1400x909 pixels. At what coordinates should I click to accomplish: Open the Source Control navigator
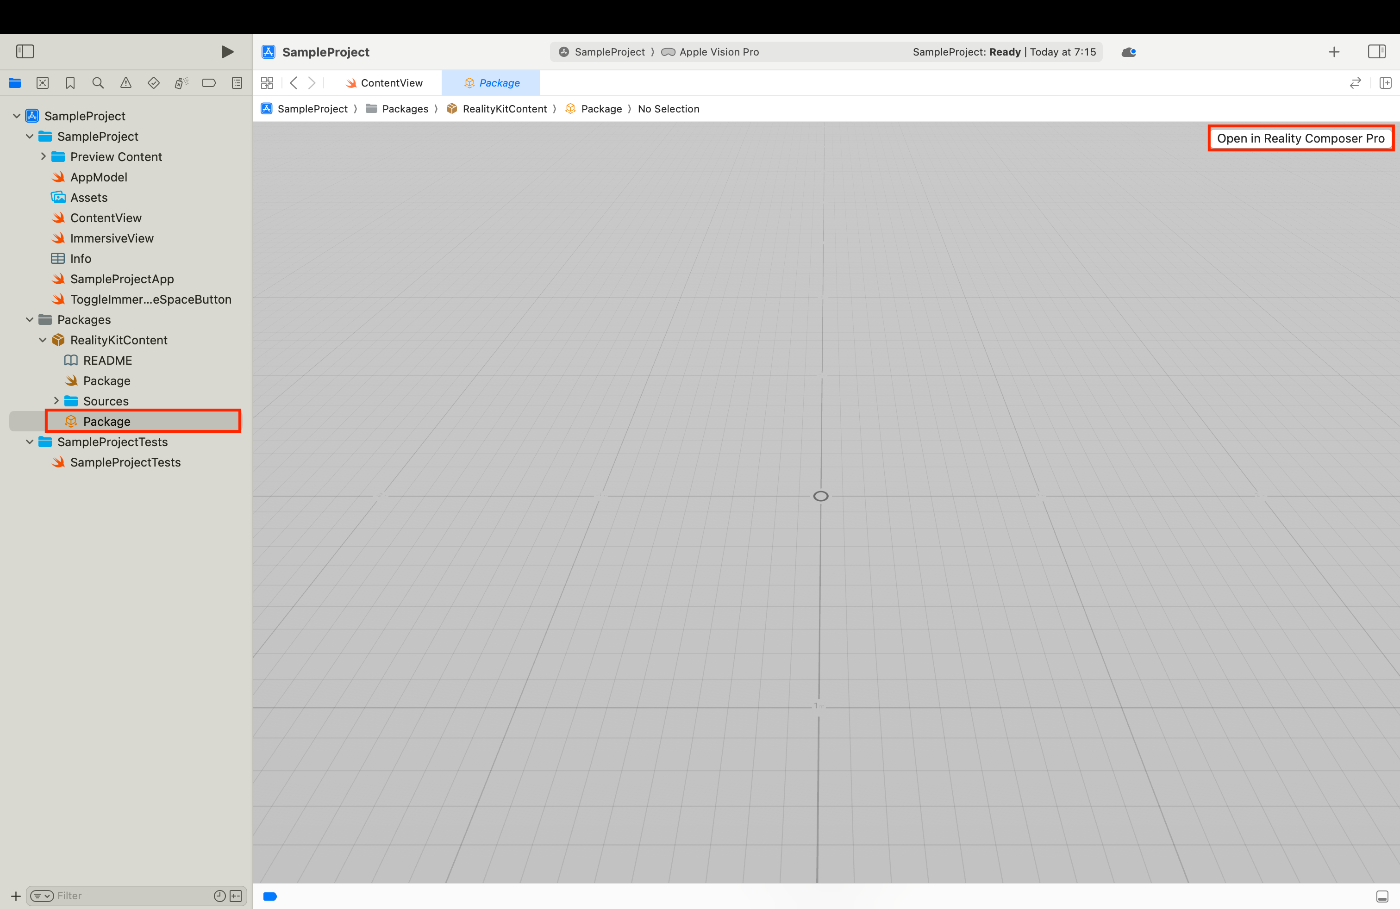(42, 83)
